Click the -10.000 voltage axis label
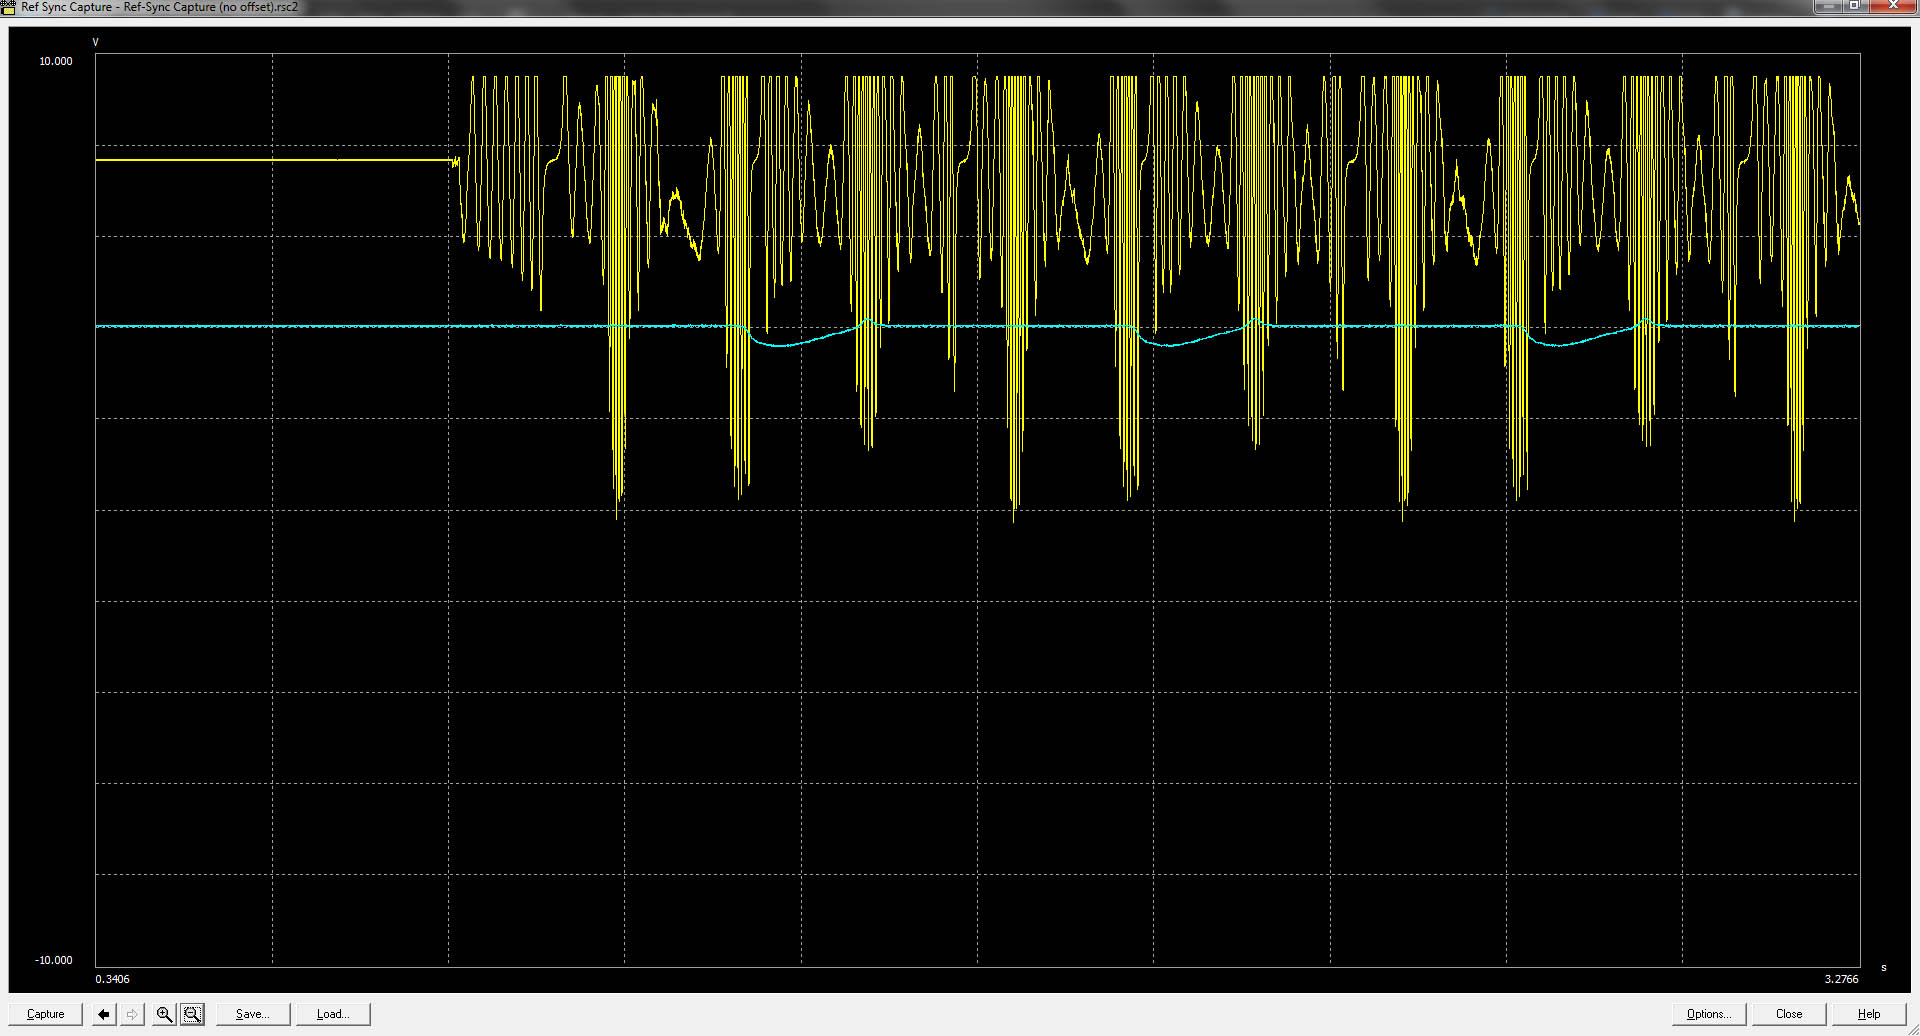Screen dimensions: 1920x1036 pos(54,961)
